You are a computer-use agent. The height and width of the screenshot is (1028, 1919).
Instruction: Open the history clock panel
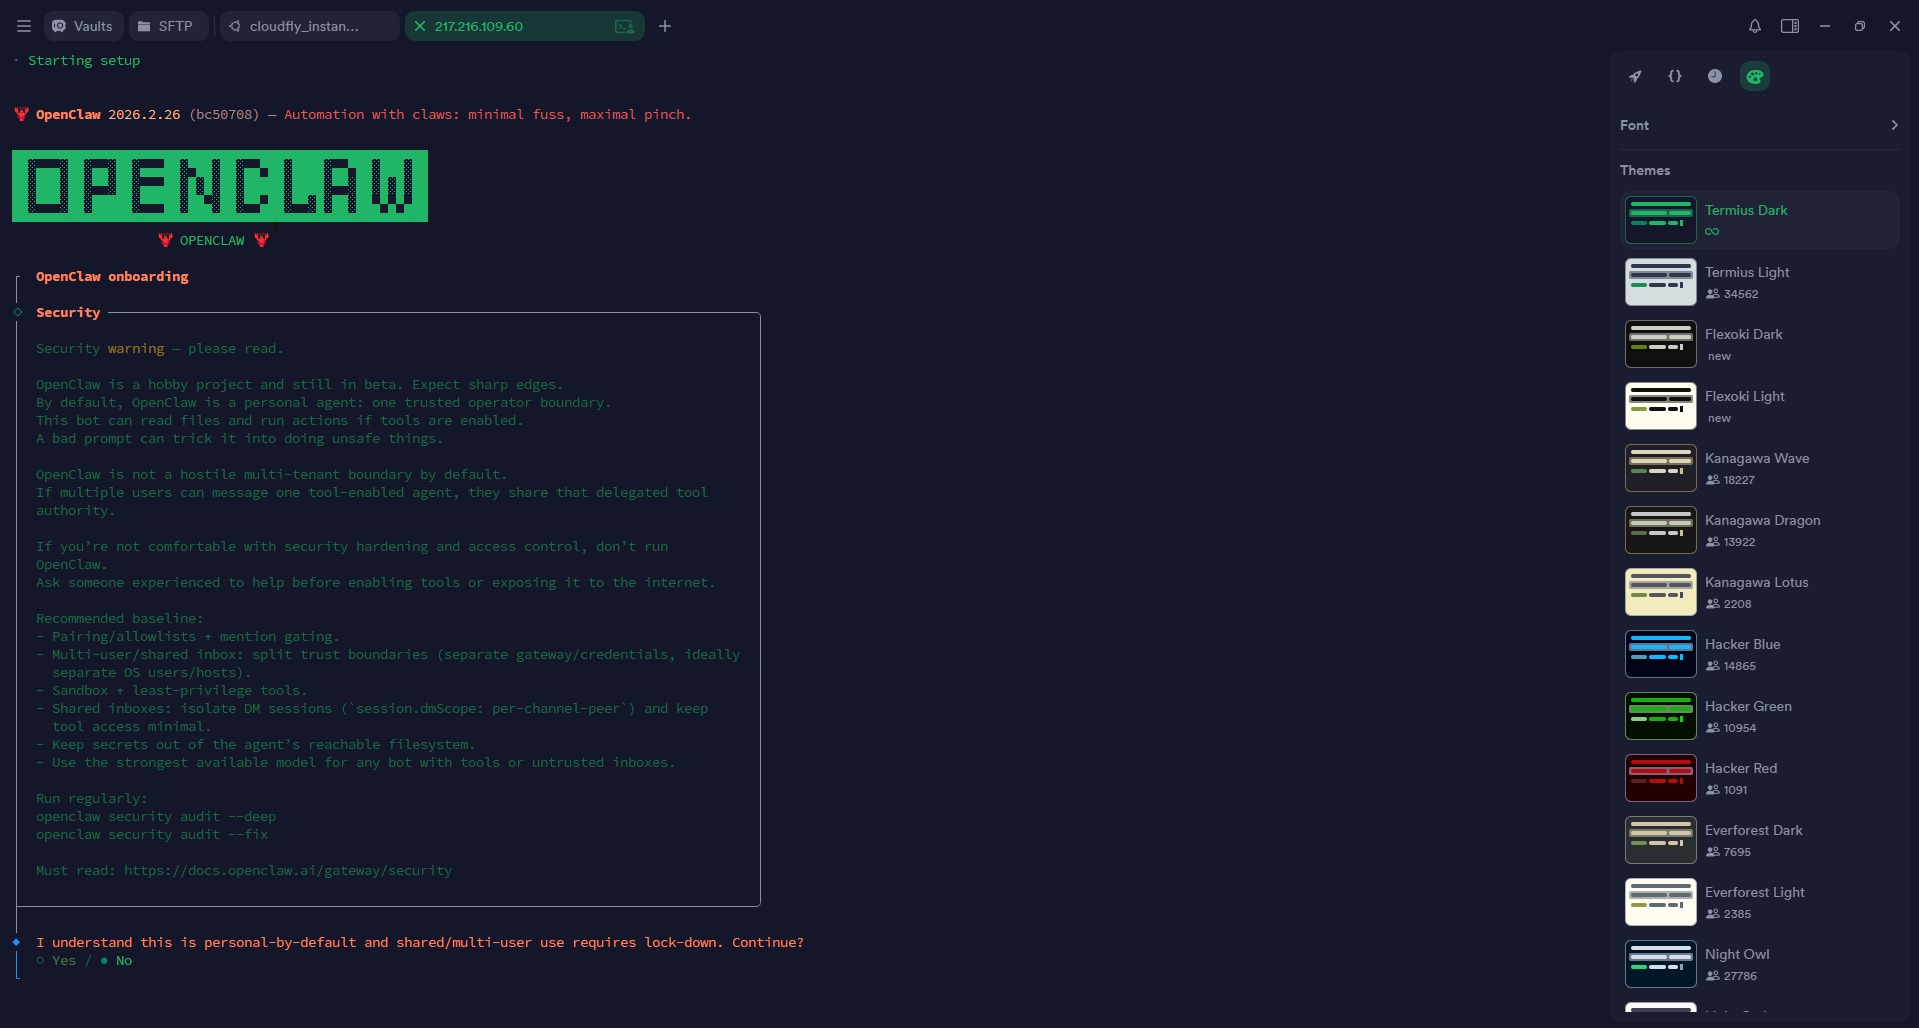1715,76
